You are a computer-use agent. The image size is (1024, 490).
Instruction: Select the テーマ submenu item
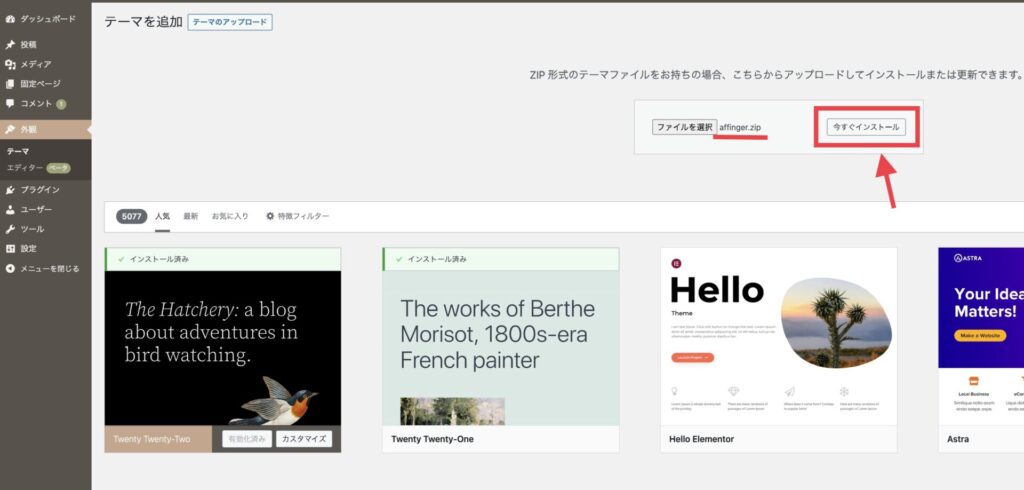pyautogui.click(x=18, y=151)
